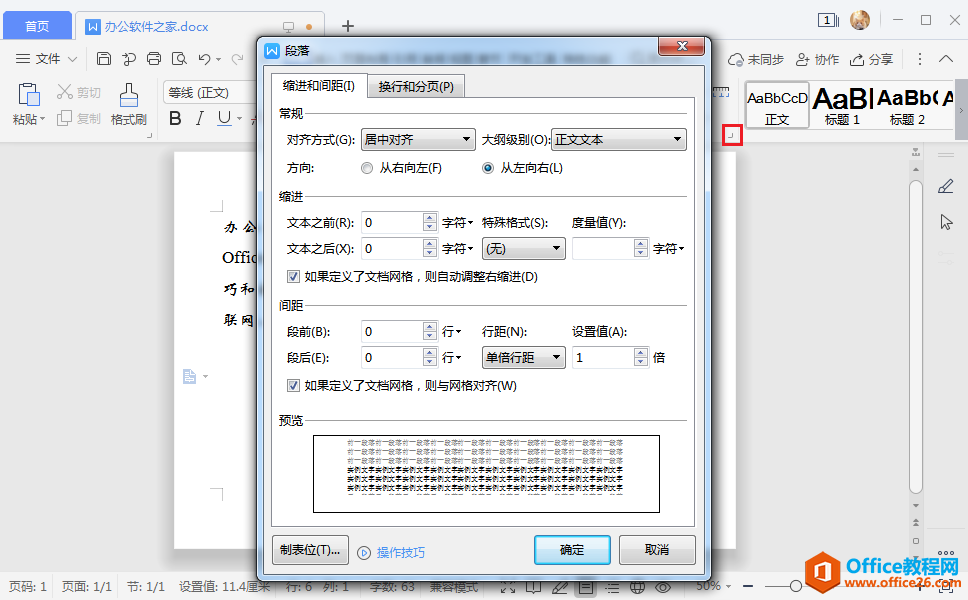This screenshot has width=968, height=600.
Task: Toggle auto-adjust right indent checkbox
Action: (294, 277)
